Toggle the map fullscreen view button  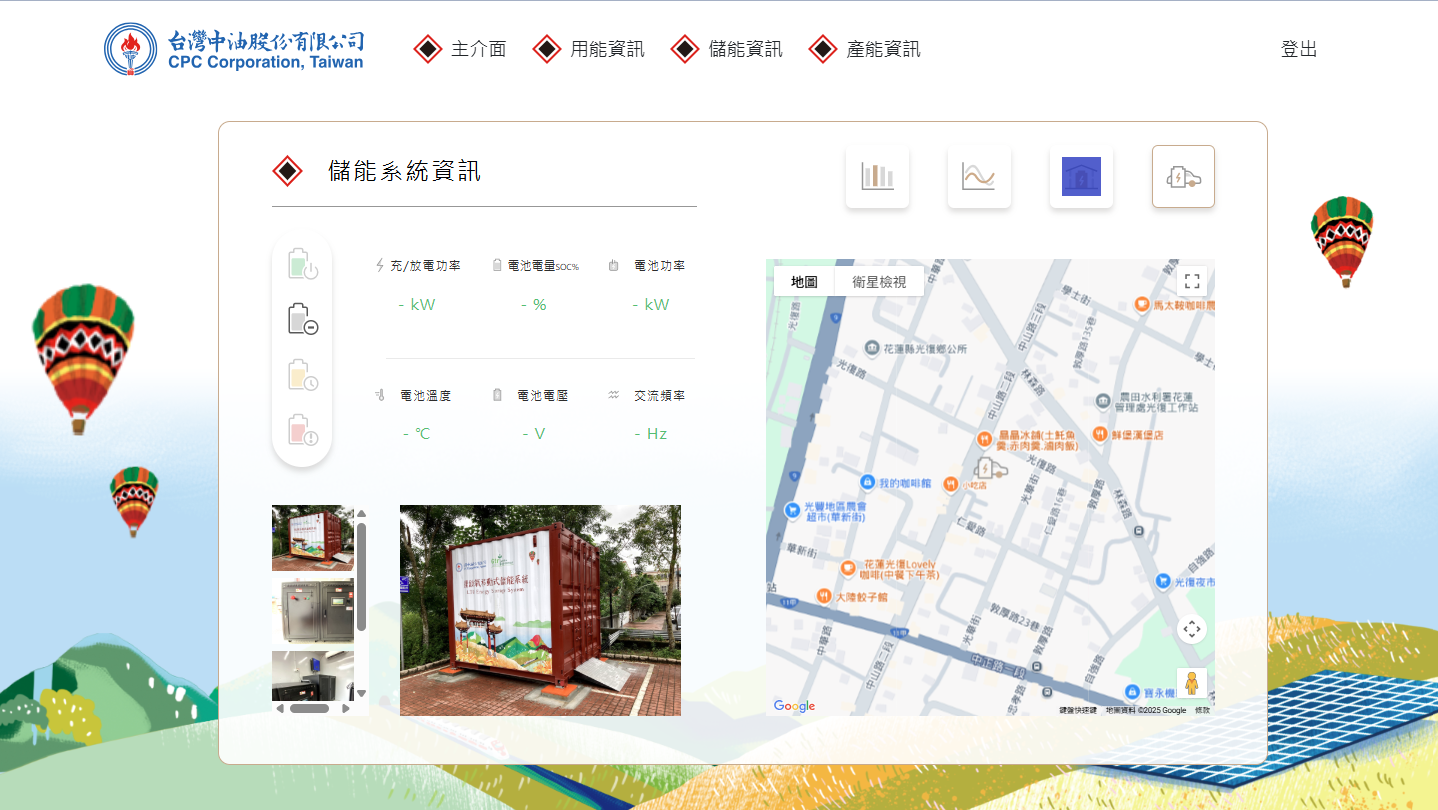1191,281
